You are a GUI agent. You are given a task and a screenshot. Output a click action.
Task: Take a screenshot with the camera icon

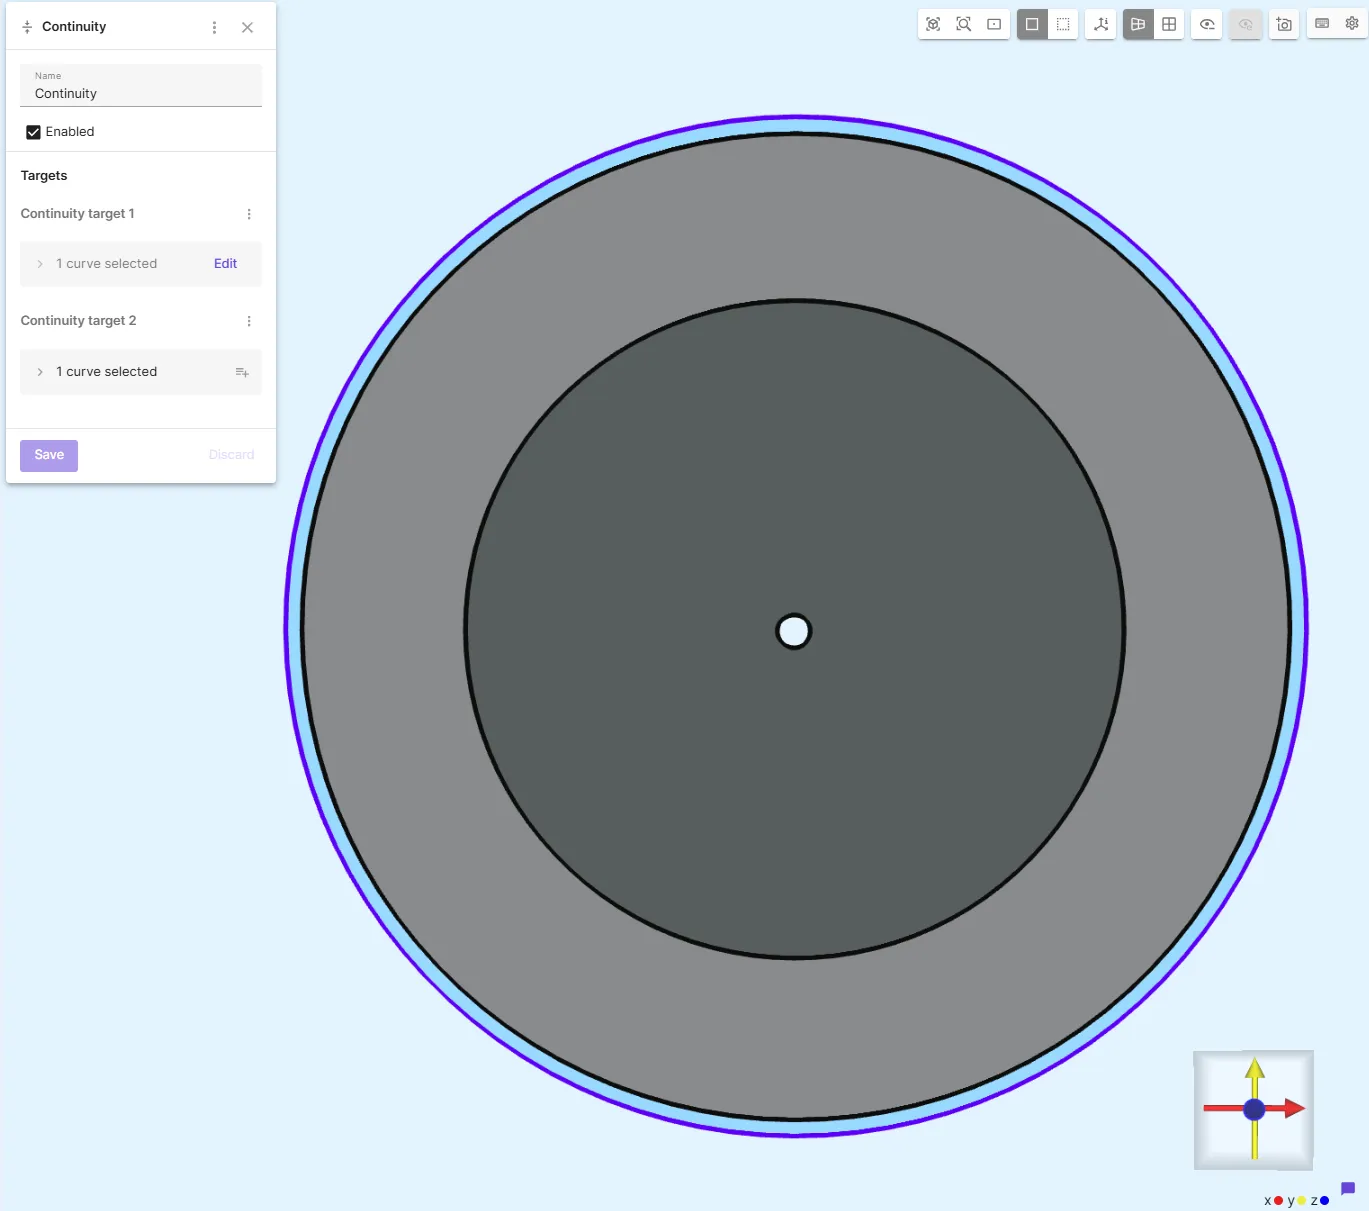[1284, 24]
